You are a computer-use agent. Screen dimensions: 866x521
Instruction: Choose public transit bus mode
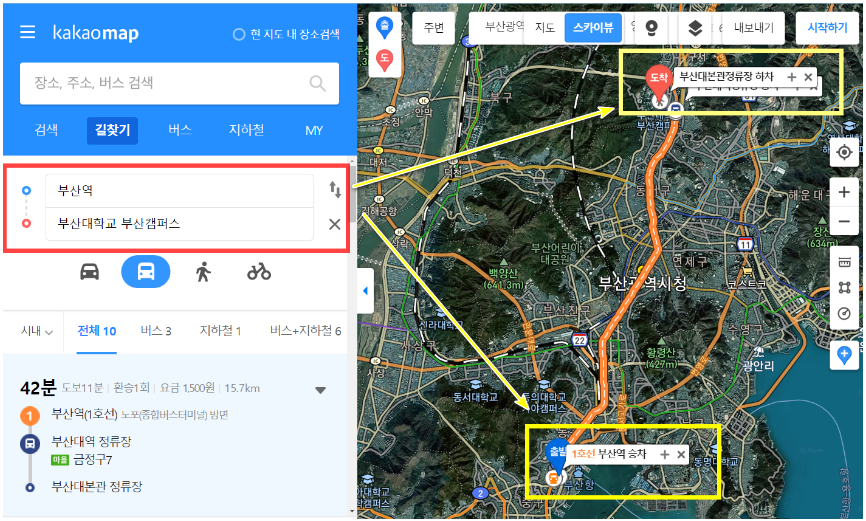click(146, 271)
